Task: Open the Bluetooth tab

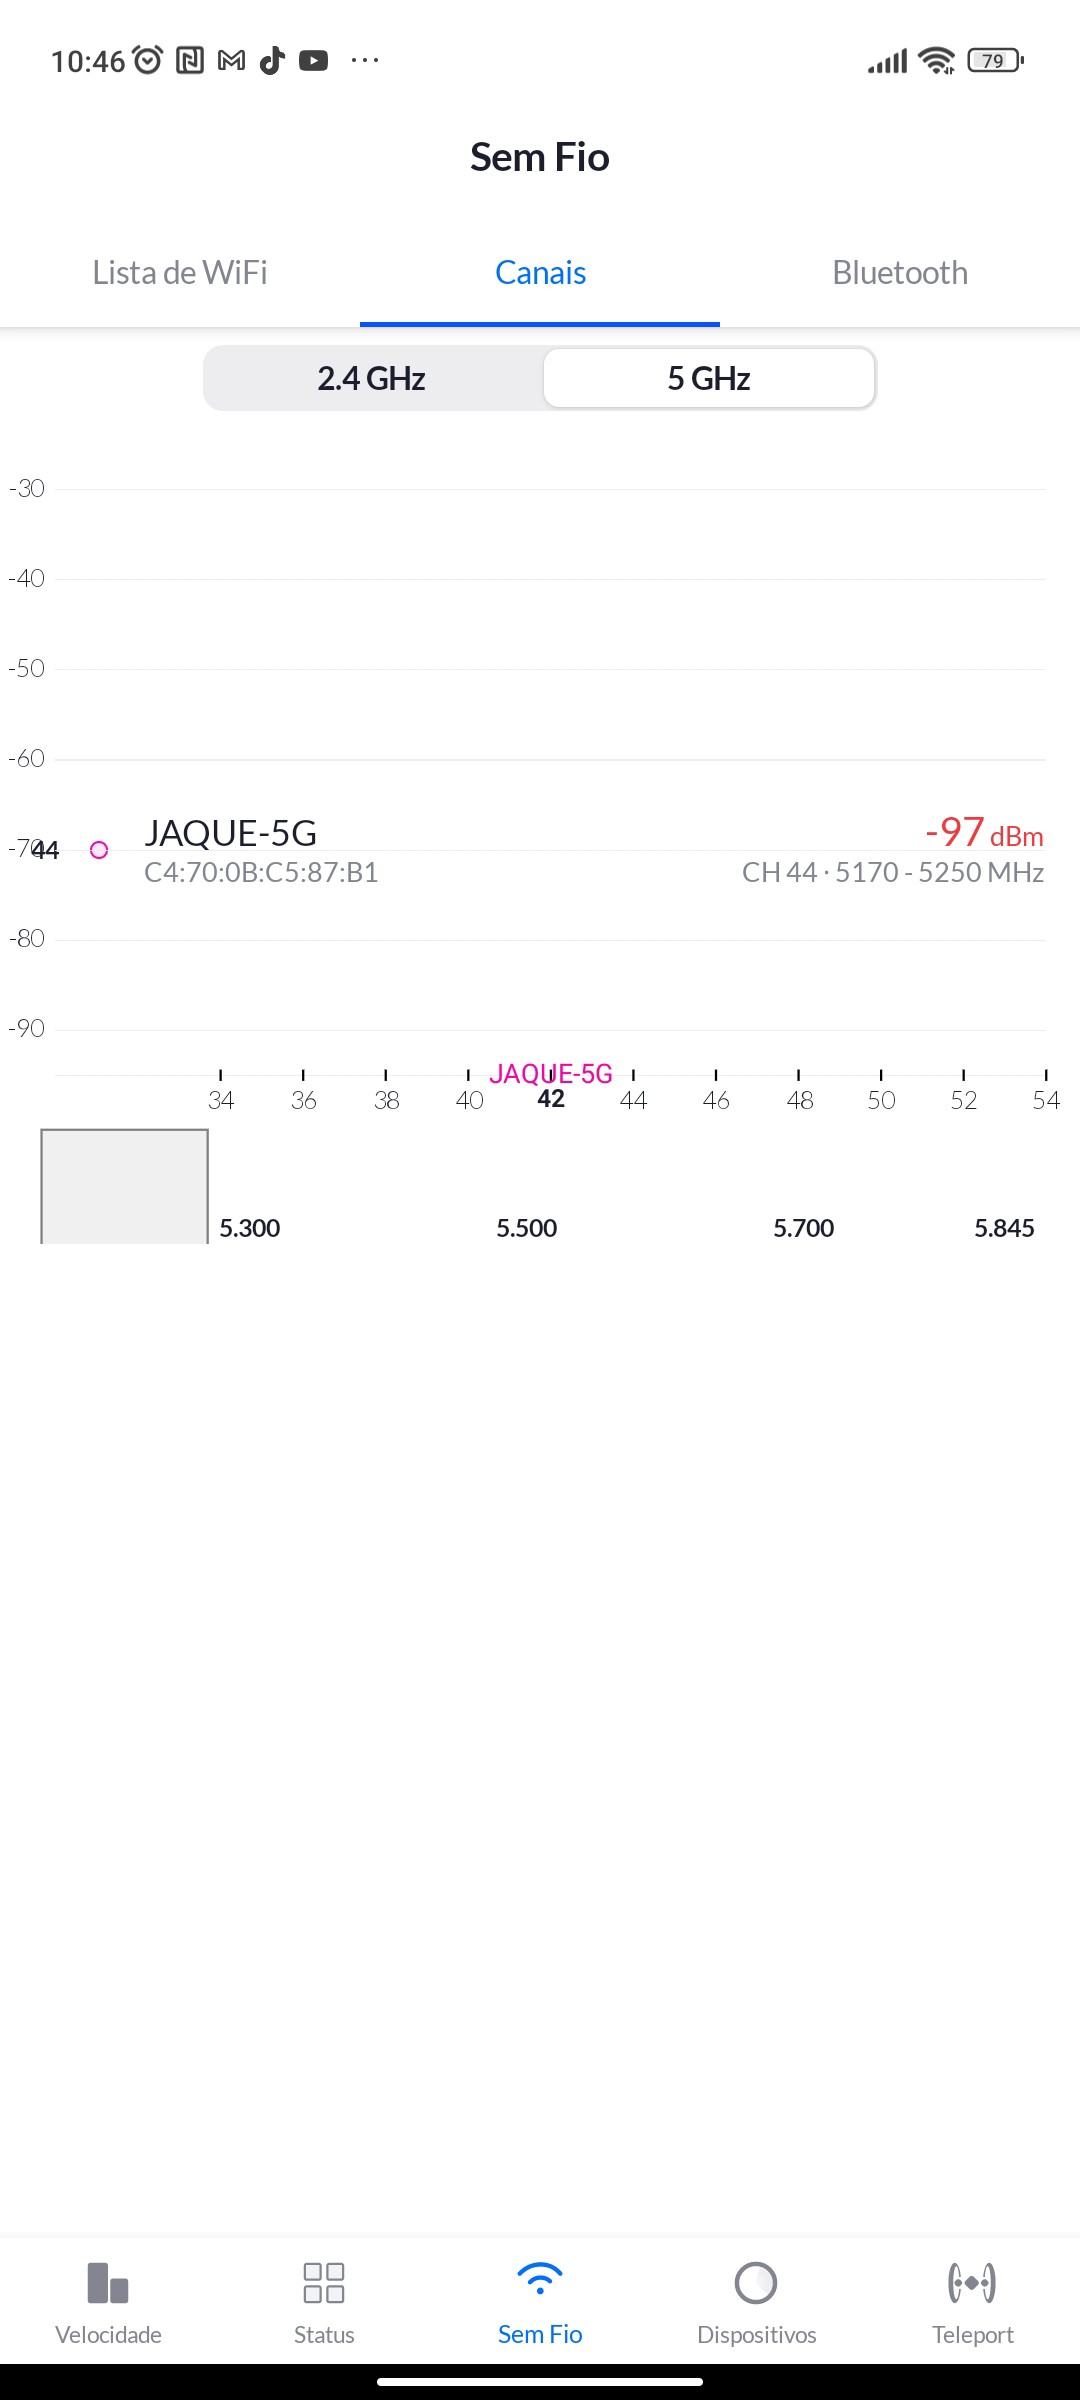Action: point(900,272)
